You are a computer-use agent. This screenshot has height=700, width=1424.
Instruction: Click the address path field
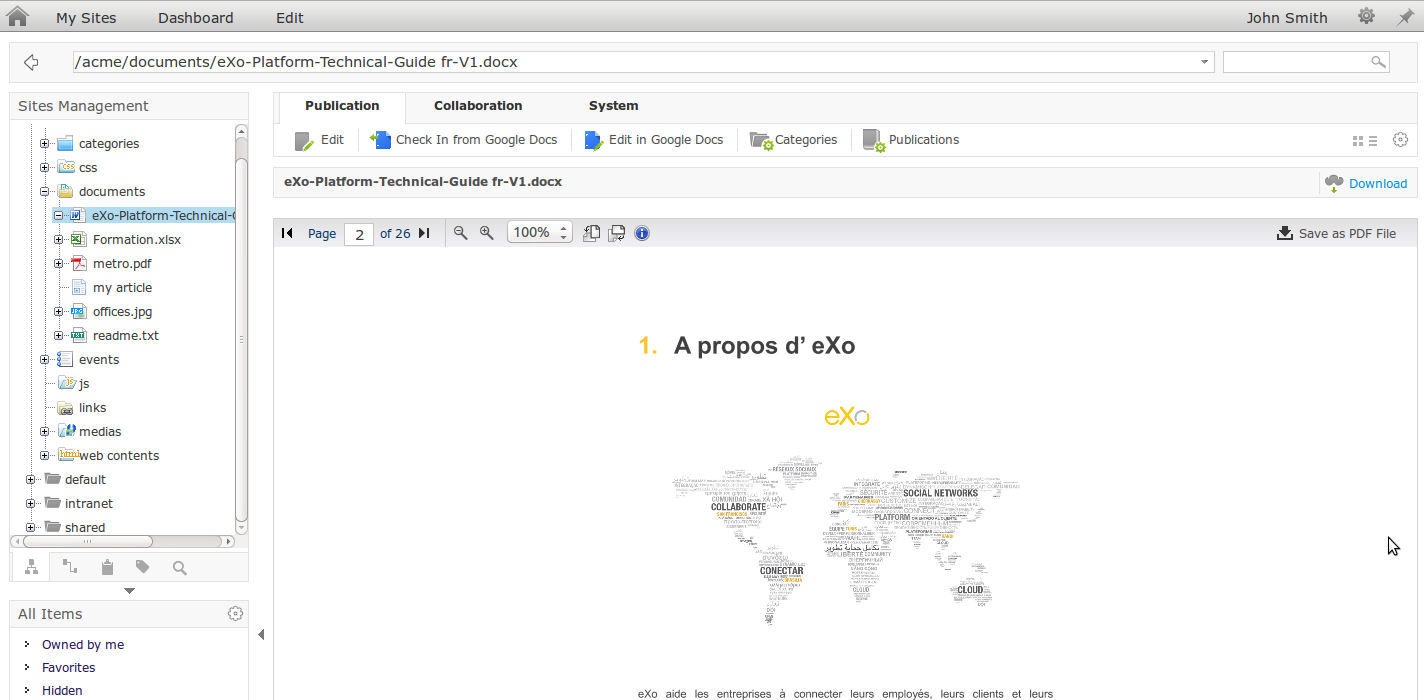click(644, 62)
